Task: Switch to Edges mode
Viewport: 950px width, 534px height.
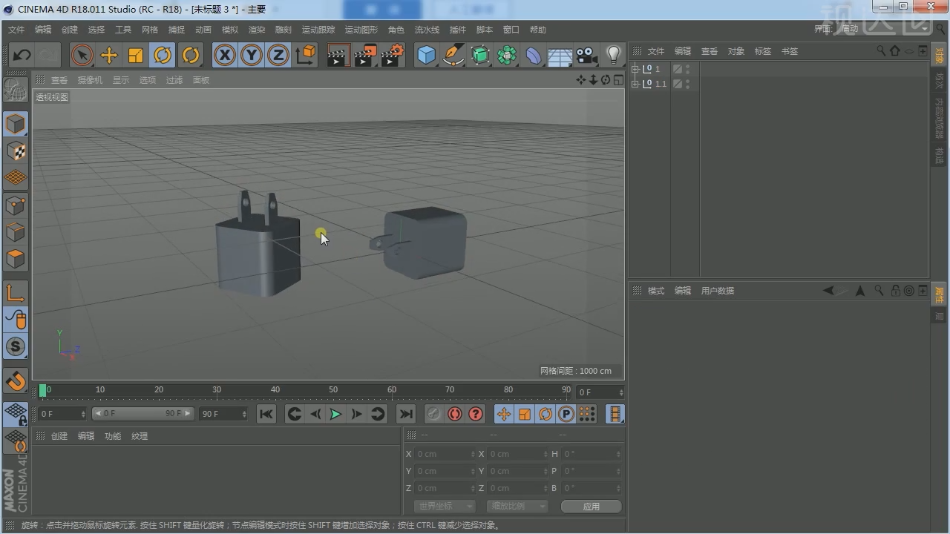Action: click(x=15, y=232)
